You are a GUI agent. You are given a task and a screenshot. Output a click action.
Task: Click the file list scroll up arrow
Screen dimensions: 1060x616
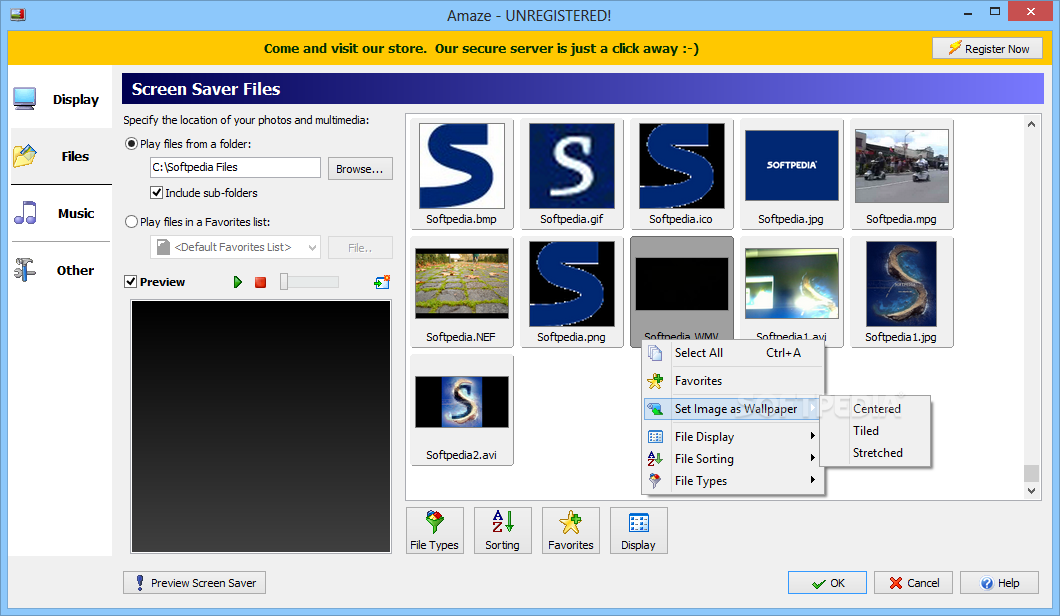1031,124
